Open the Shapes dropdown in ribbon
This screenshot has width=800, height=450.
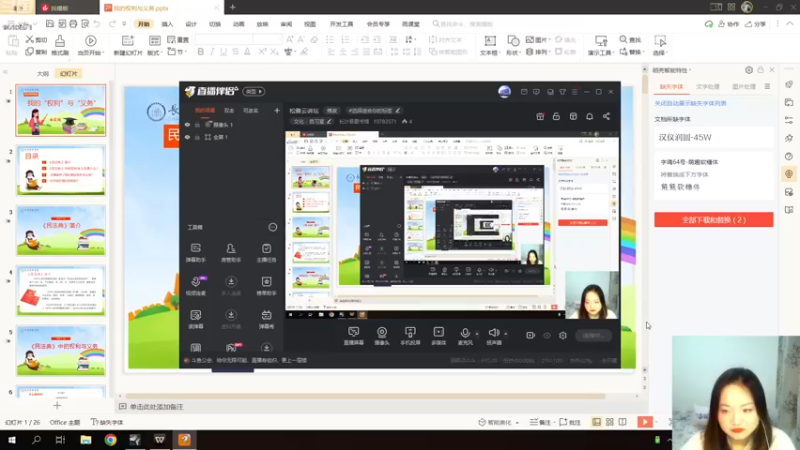coord(513,53)
